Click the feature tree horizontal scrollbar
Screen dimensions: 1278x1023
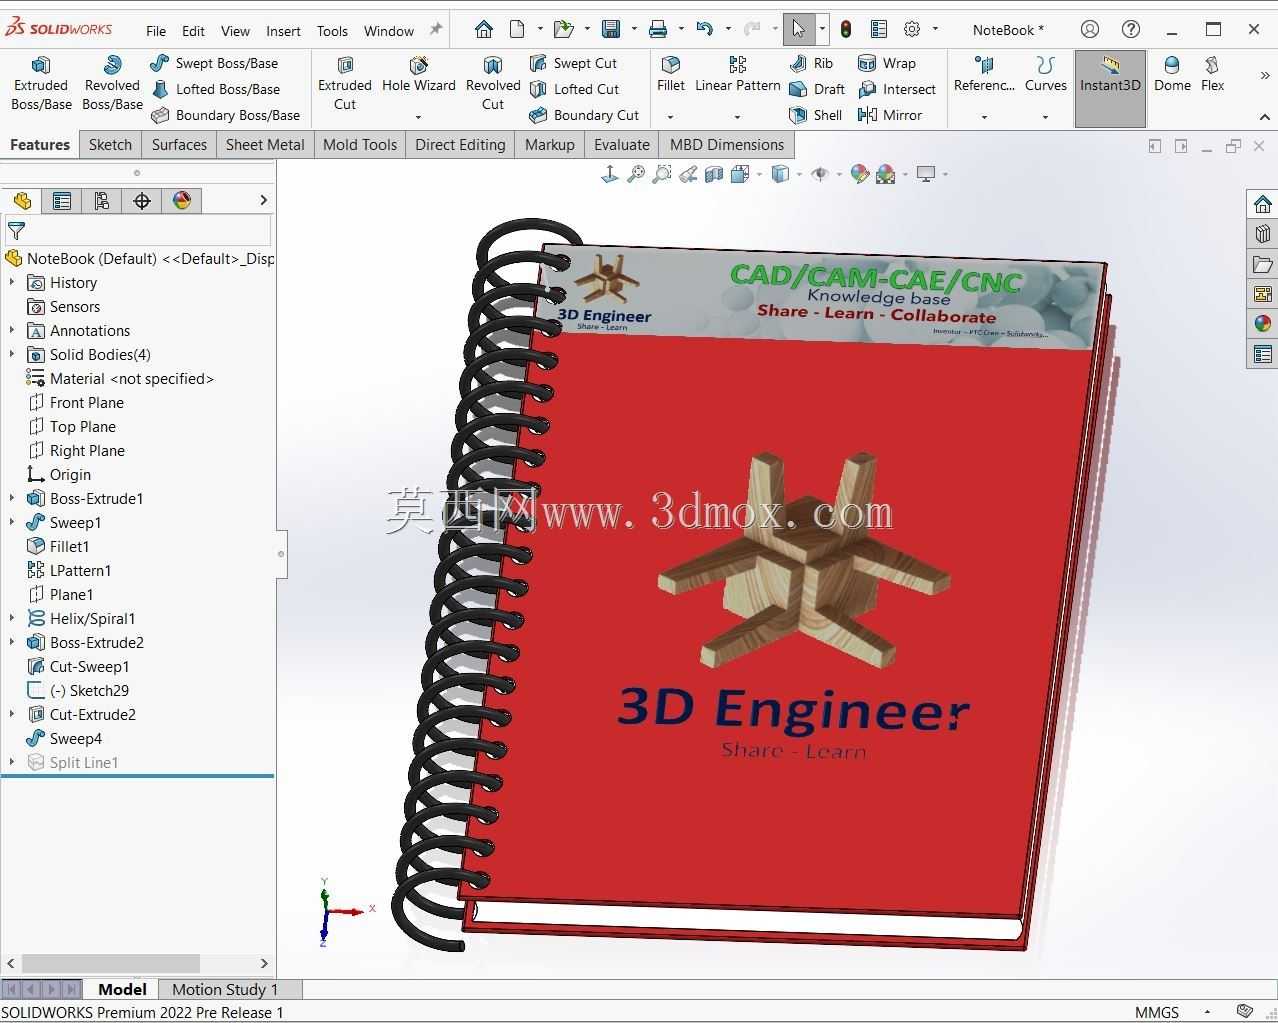coord(110,963)
